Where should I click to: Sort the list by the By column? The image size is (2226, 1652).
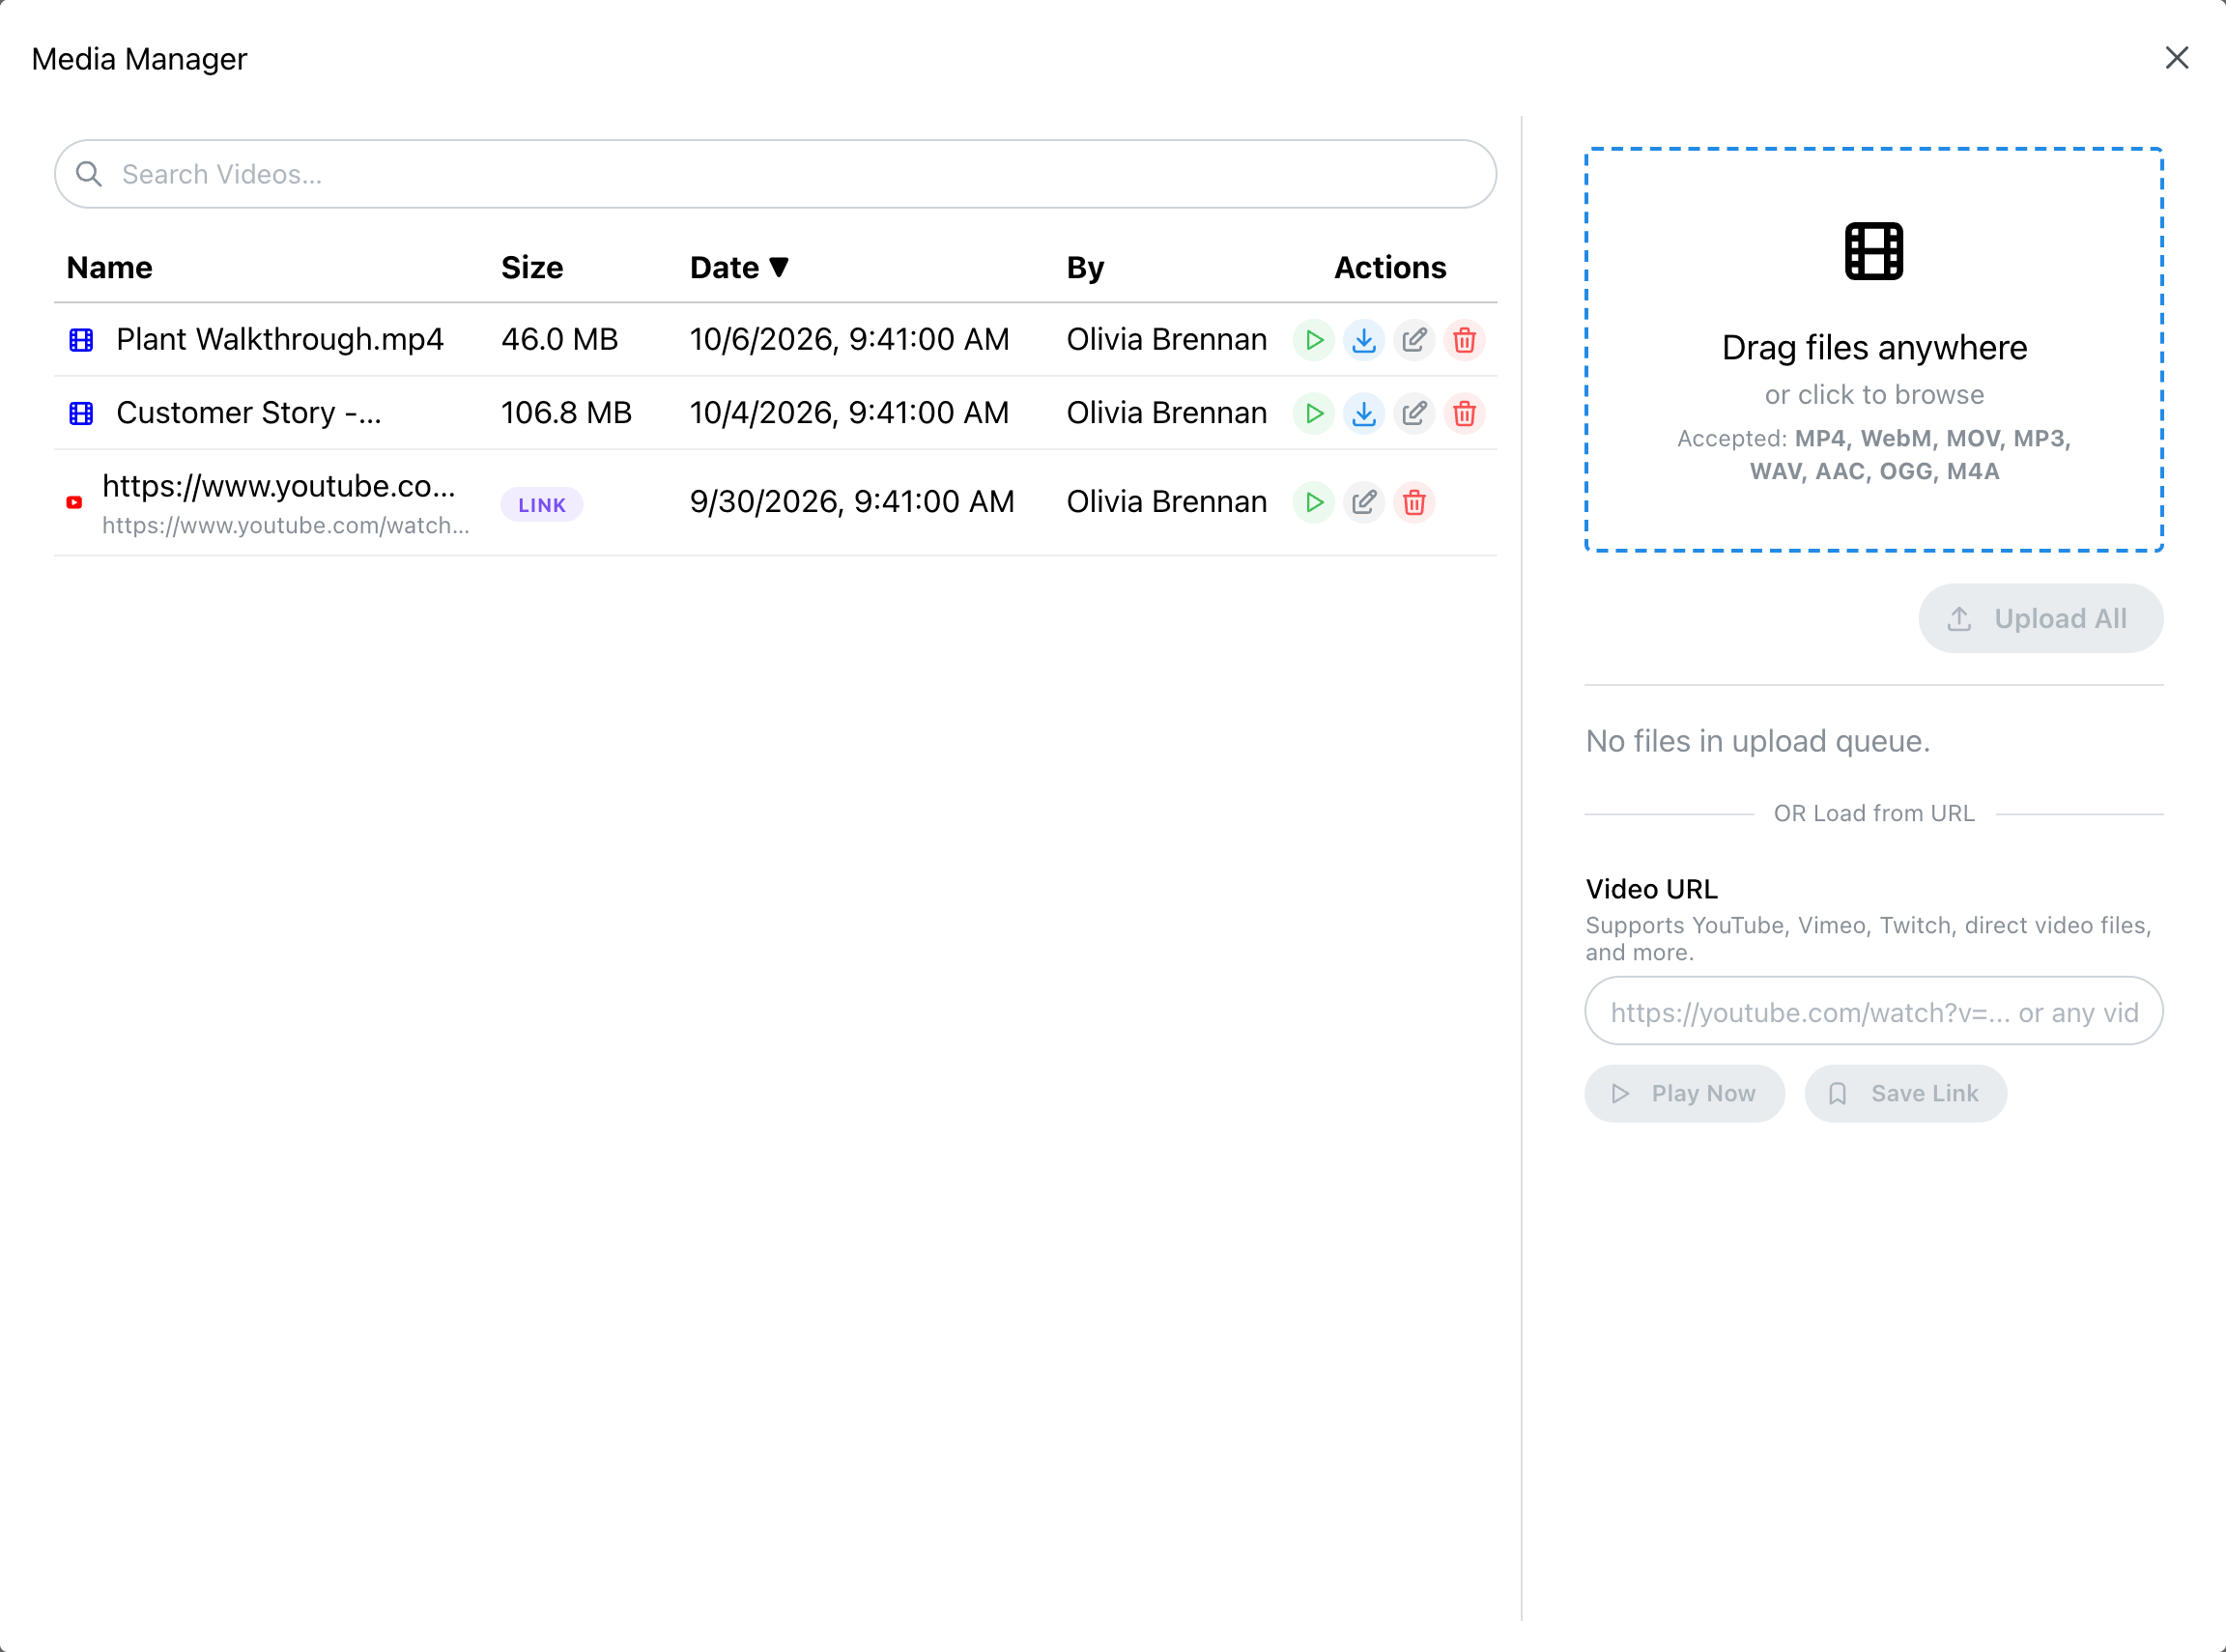[x=1085, y=267]
